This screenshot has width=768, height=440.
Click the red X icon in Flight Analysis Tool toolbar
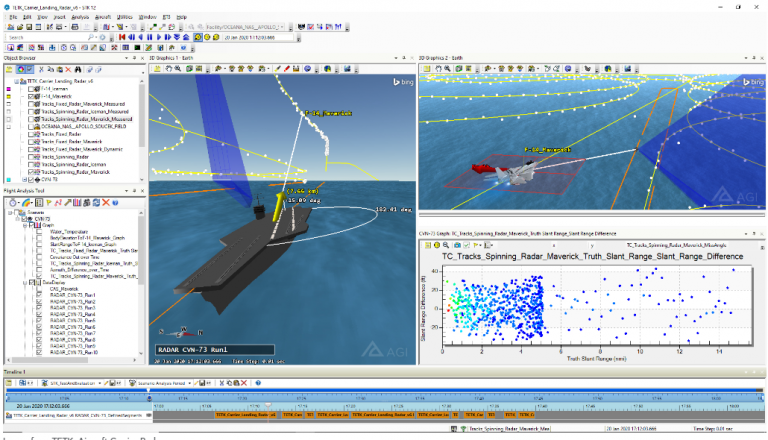point(106,202)
